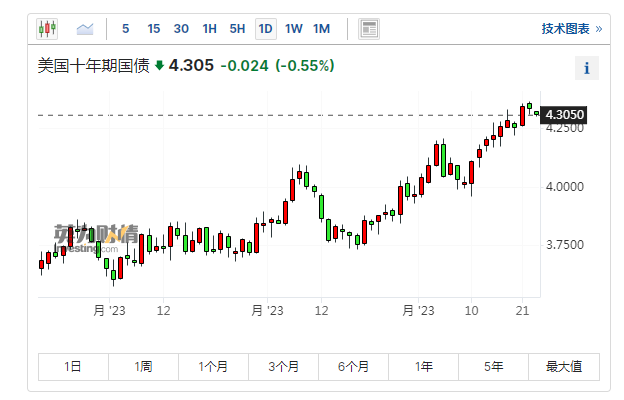
Task: Select the 3个月 range tab
Action: point(283,367)
